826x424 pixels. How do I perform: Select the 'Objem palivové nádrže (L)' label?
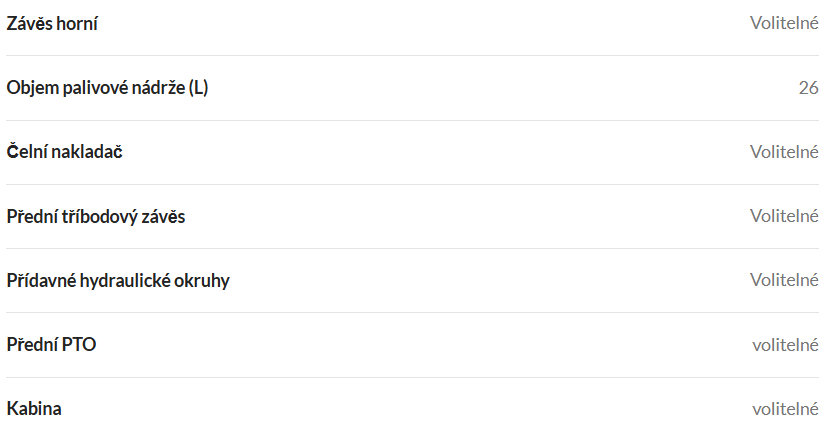(x=107, y=88)
